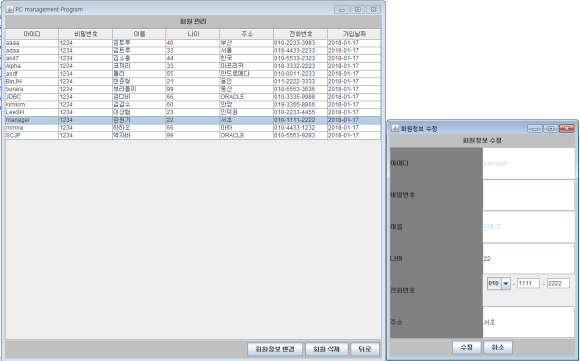Select the row with ID SCJP

(193, 135)
